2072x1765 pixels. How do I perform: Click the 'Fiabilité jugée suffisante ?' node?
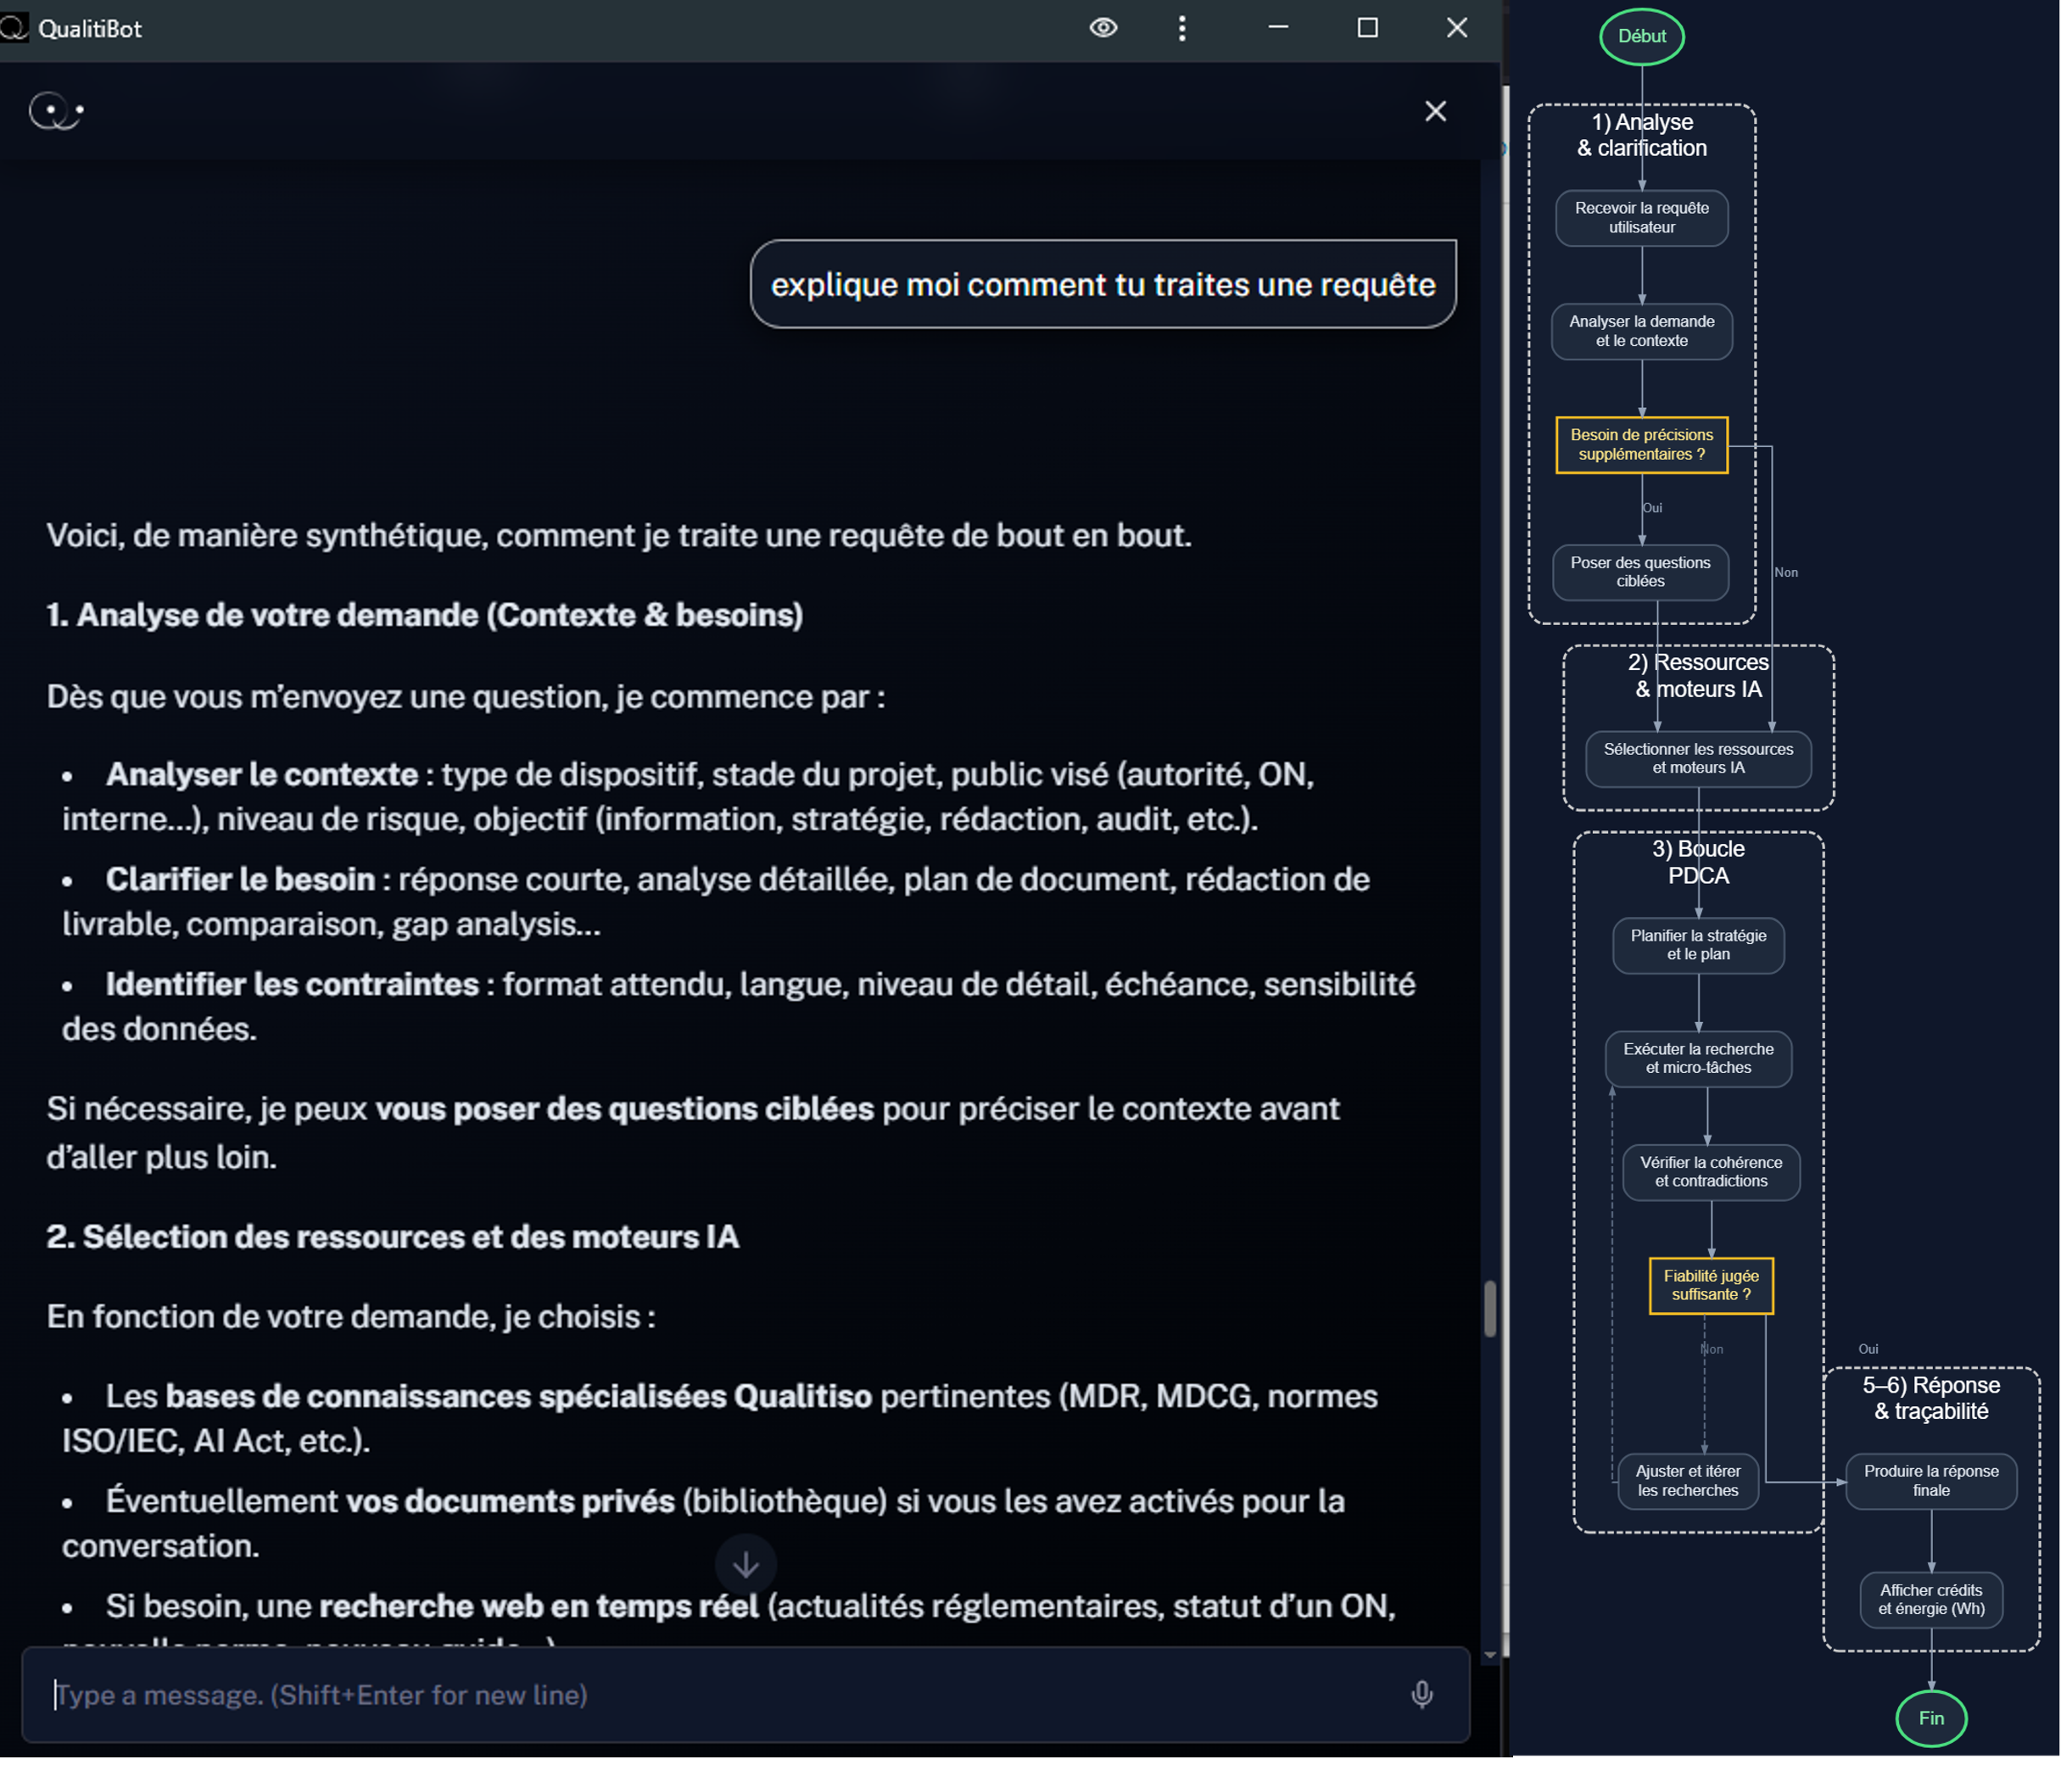[1711, 1285]
